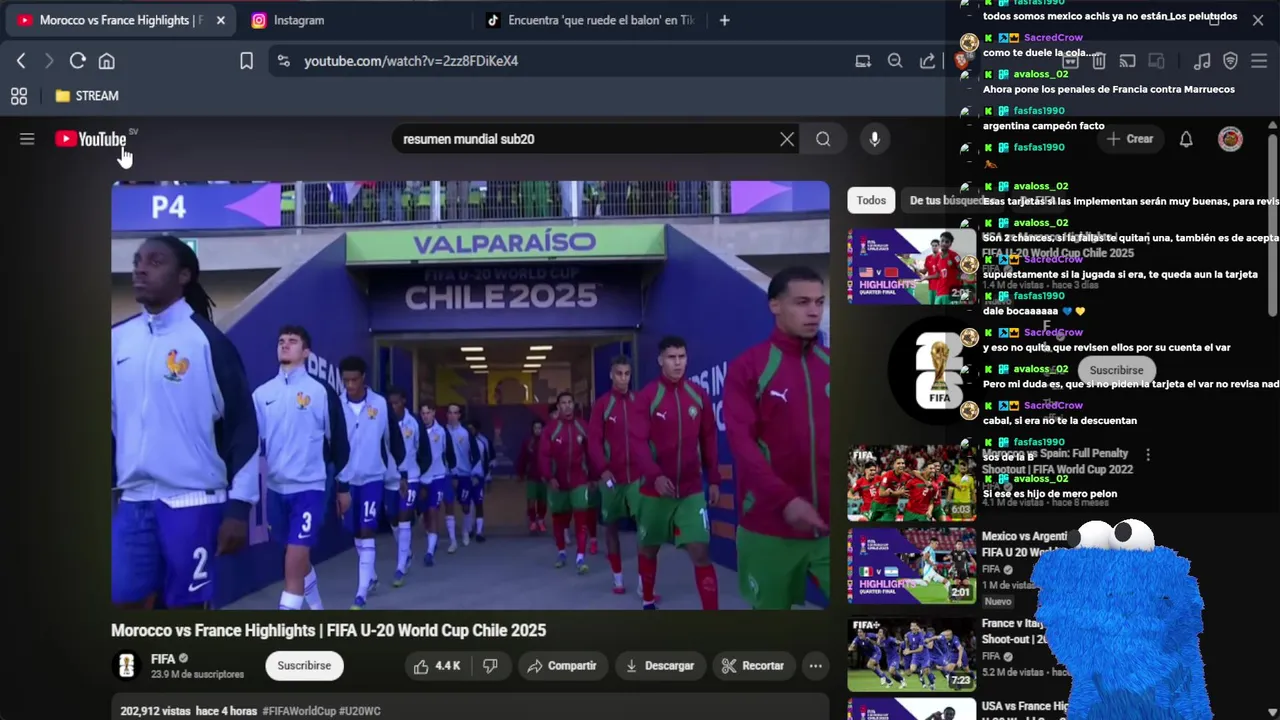The height and width of the screenshot is (720, 1280).
Task: Click the browser forward arrow
Action: coord(48,61)
